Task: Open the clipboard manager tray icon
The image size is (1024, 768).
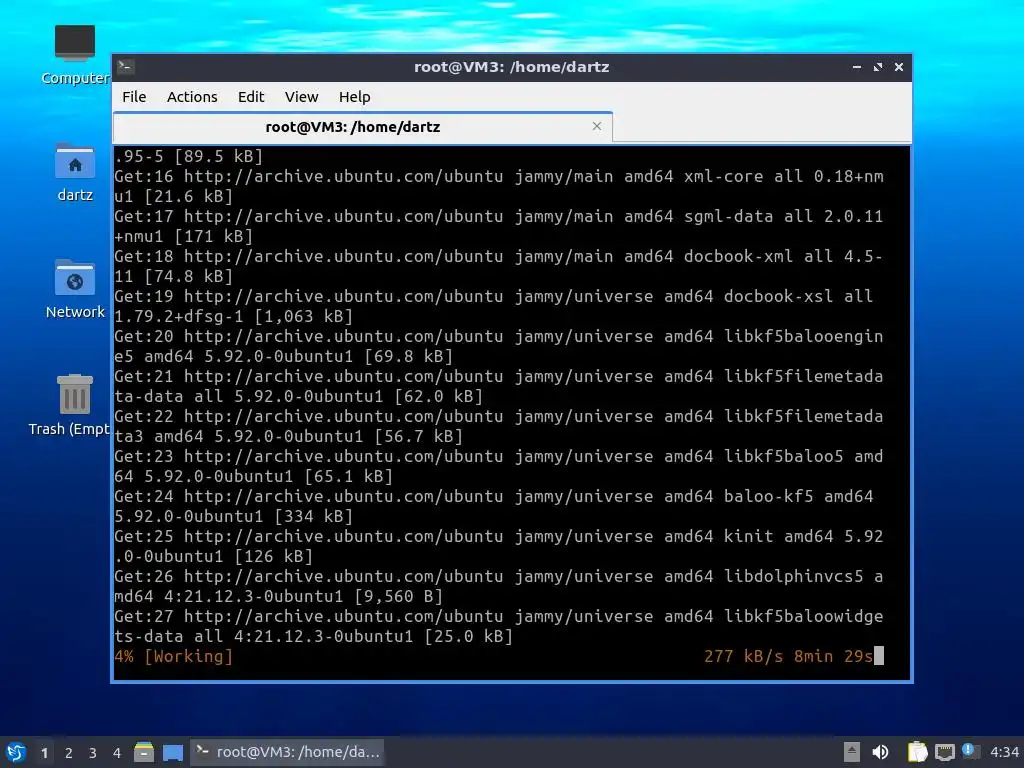Action: click(x=917, y=752)
